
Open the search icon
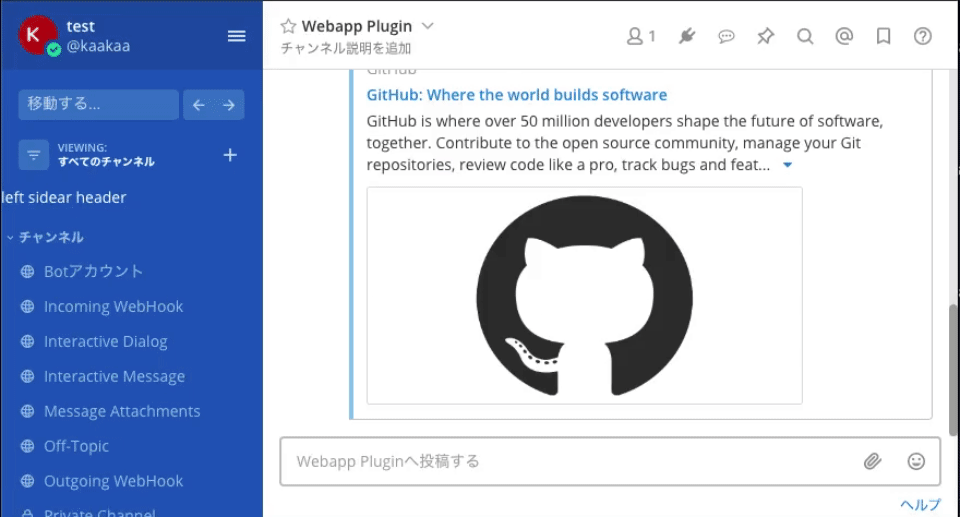(805, 37)
